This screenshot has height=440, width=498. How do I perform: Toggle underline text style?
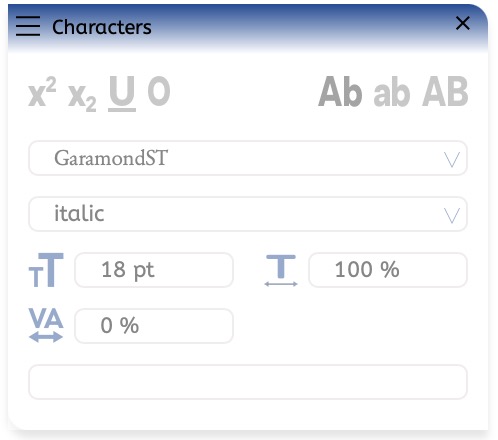pyautogui.click(x=122, y=93)
